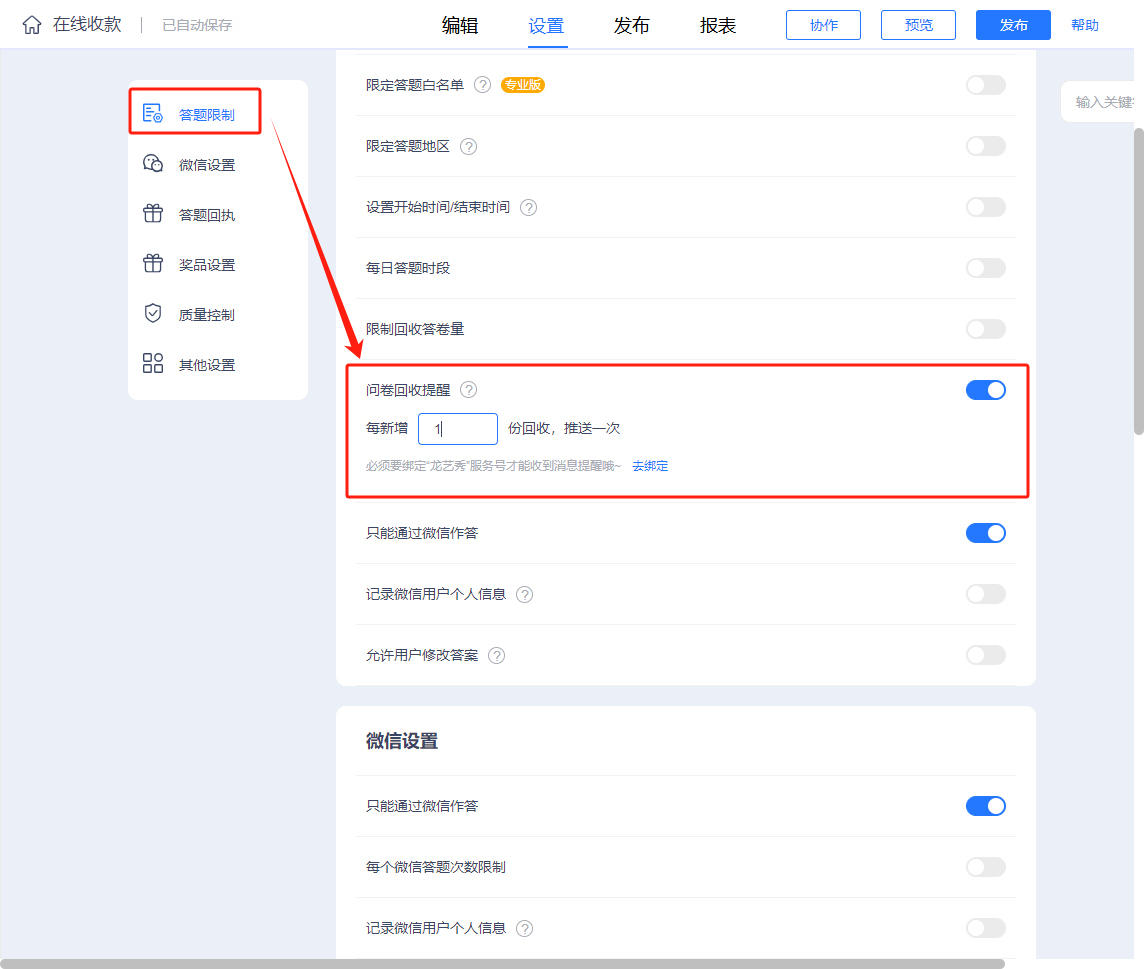Click the 每新增 count input field
The width and height of the screenshot is (1144, 969).
pos(457,428)
